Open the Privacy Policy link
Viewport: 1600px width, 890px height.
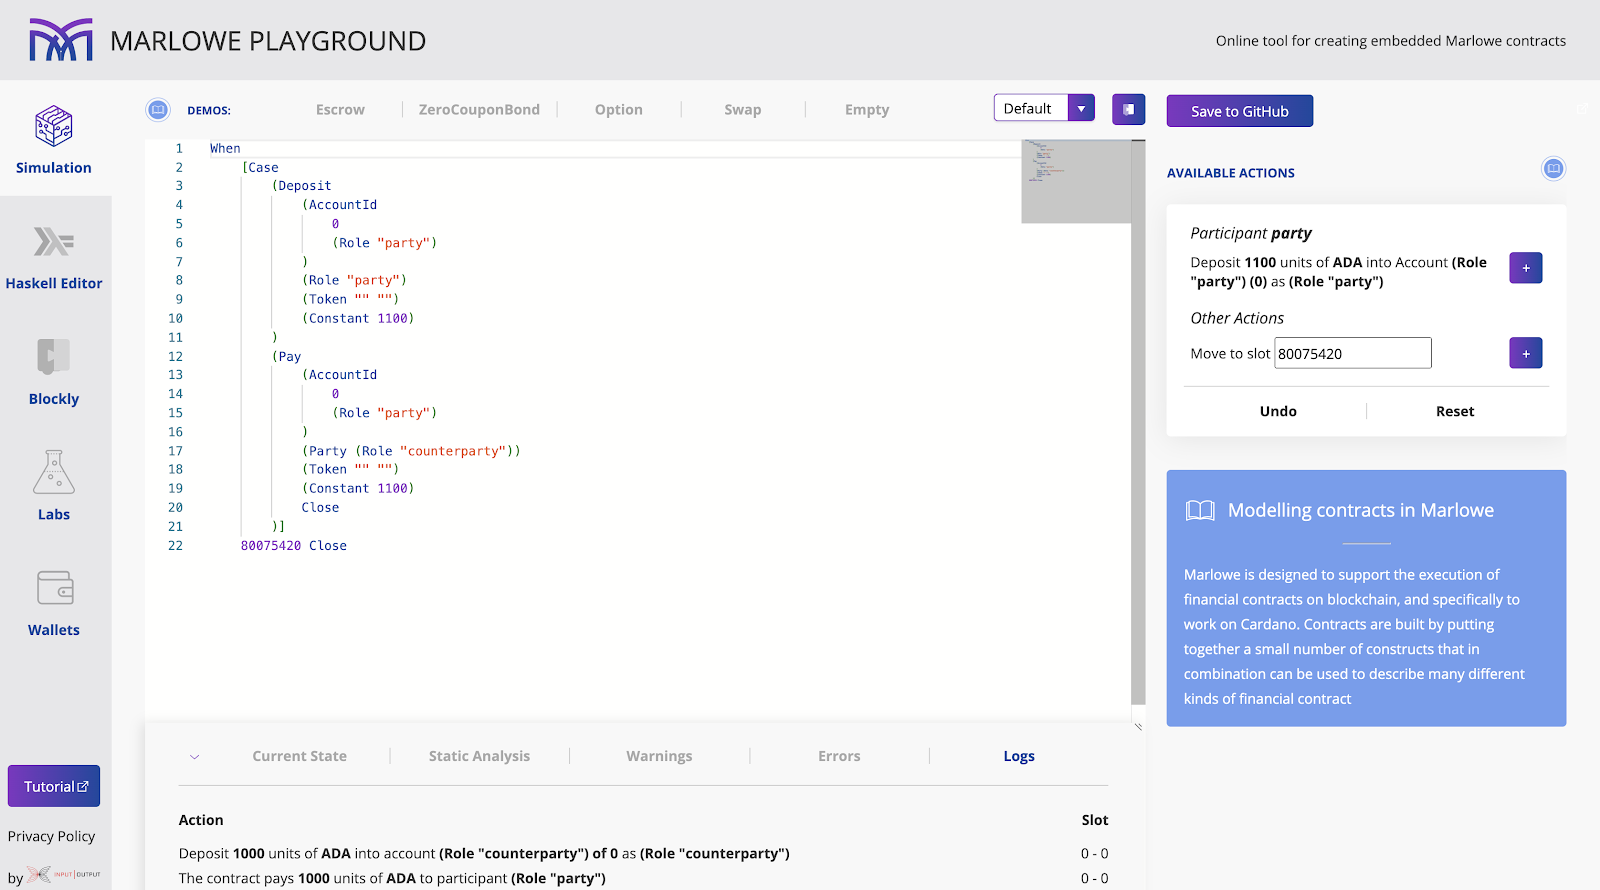click(x=52, y=836)
